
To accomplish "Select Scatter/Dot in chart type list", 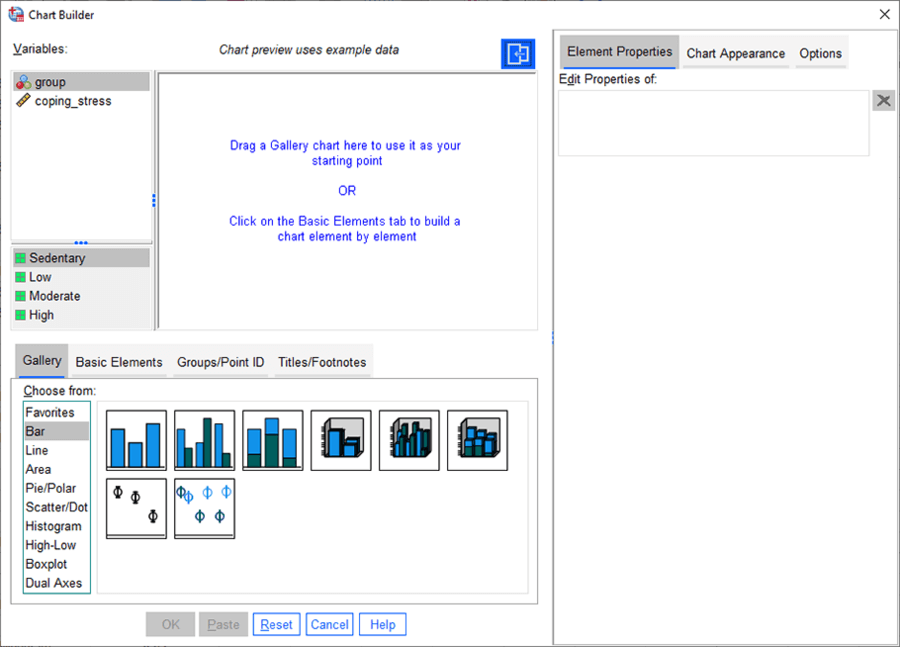I will click(56, 507).
